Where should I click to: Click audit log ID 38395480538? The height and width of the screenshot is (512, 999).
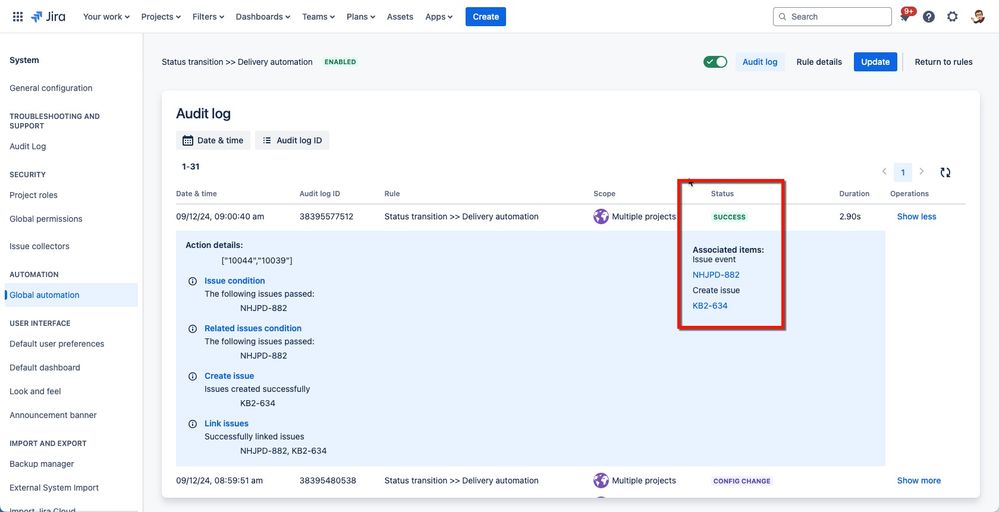(x=327, y=480)
